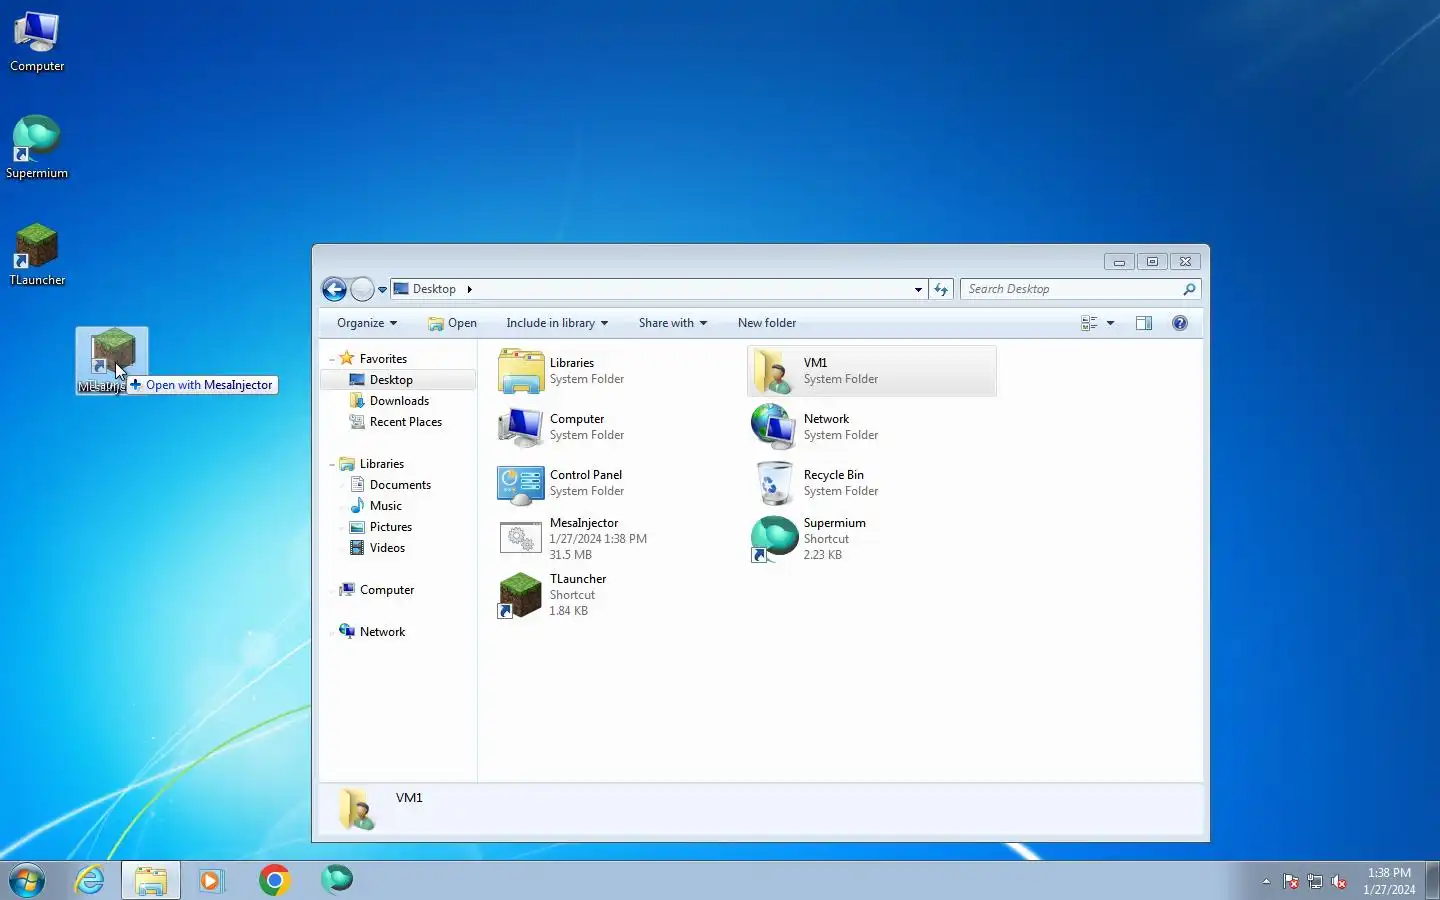The width and height of the screenshot is (1440, 900).
Task: Click the search magnifier icon
Action: (1189, 289)
